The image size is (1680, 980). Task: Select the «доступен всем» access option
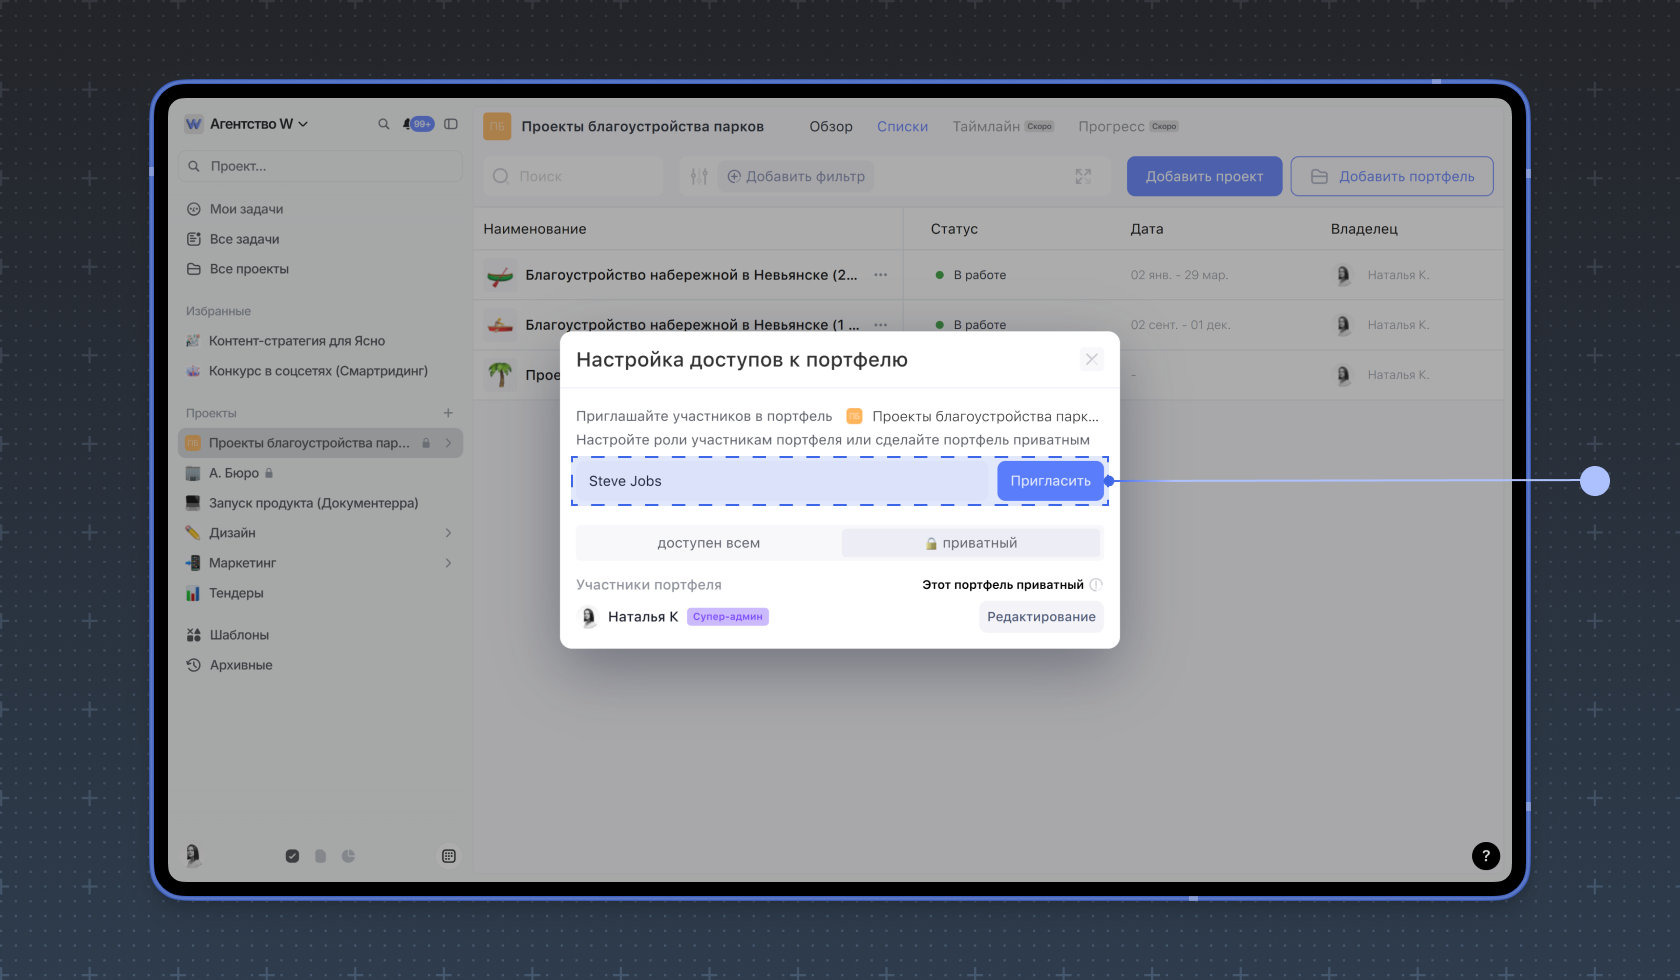click(x=708, y=543)
